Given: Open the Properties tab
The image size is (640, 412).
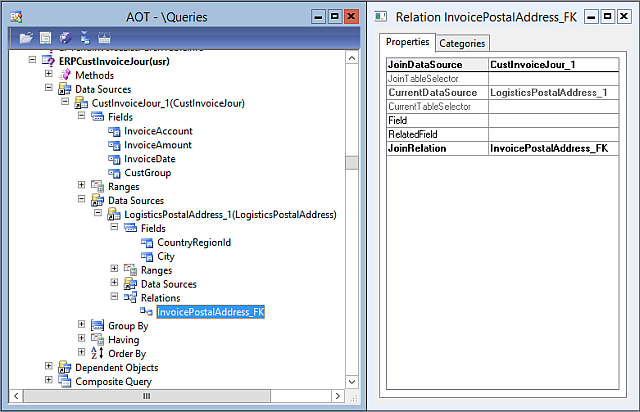Looking at the screenshot, I should [x=407, y=42].
